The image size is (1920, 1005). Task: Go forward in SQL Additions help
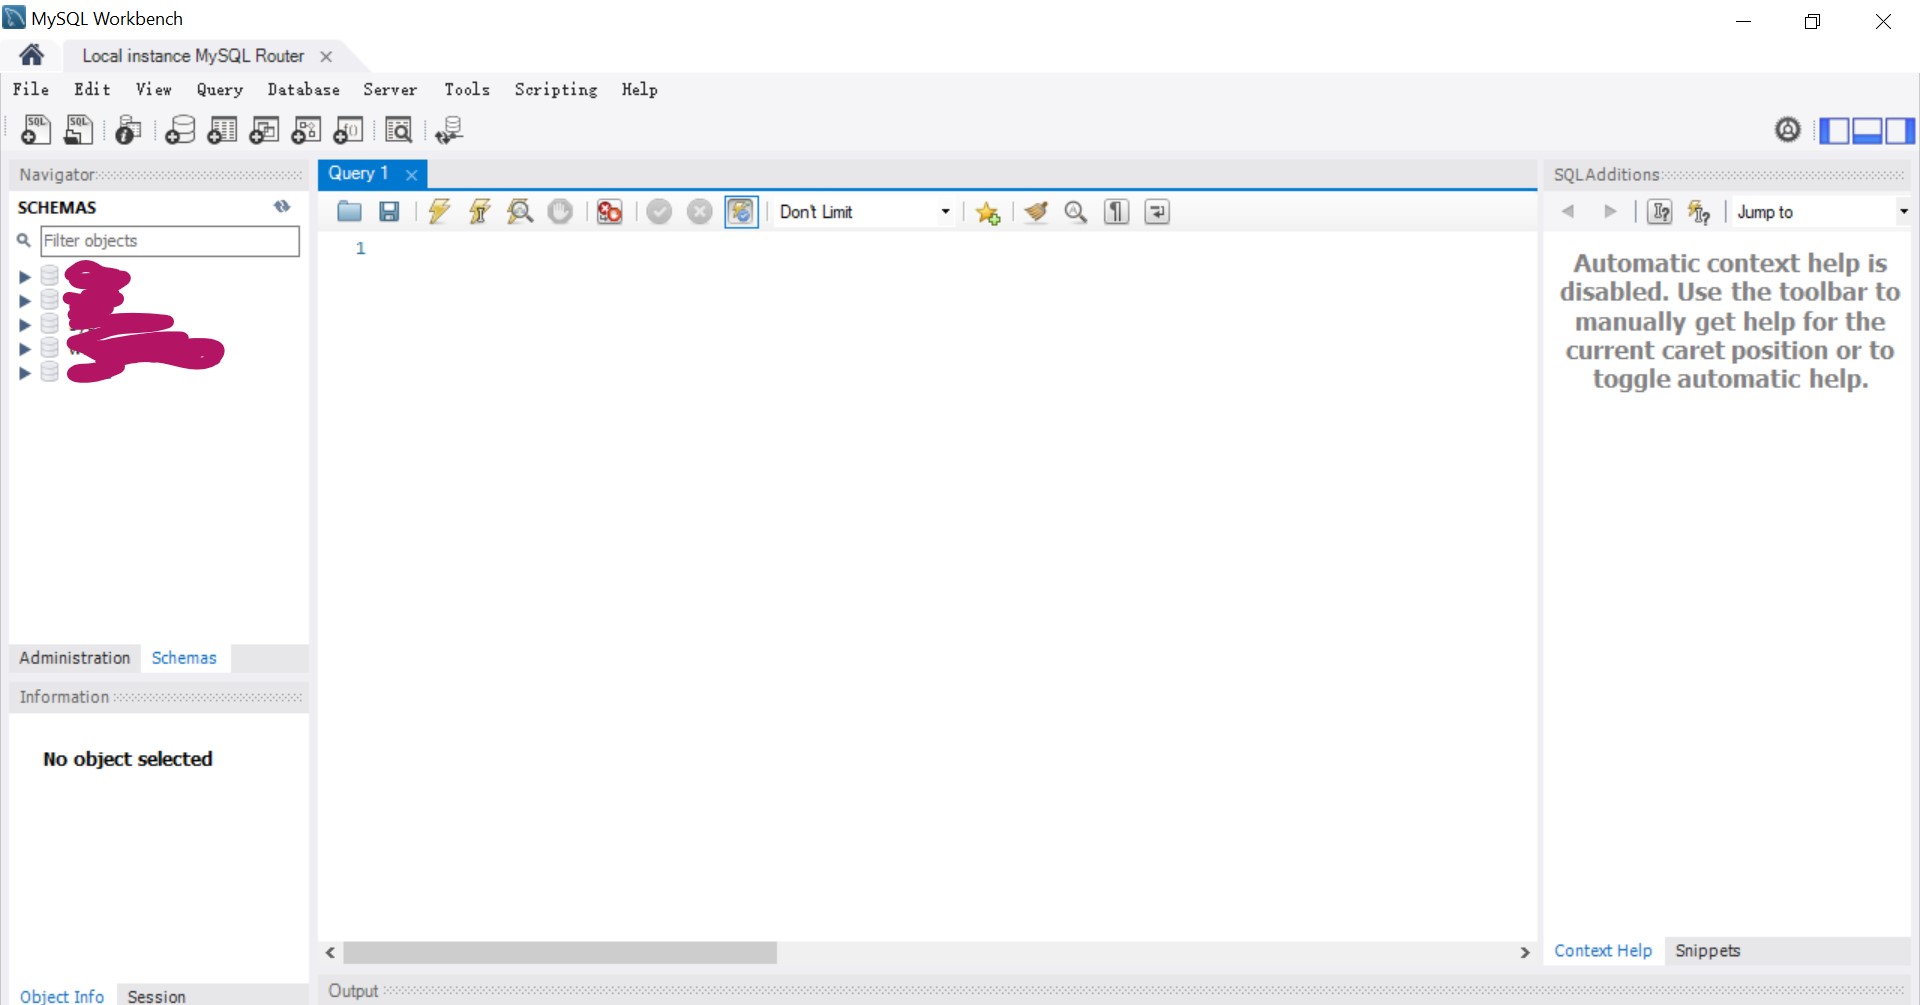coord(1610,212)
